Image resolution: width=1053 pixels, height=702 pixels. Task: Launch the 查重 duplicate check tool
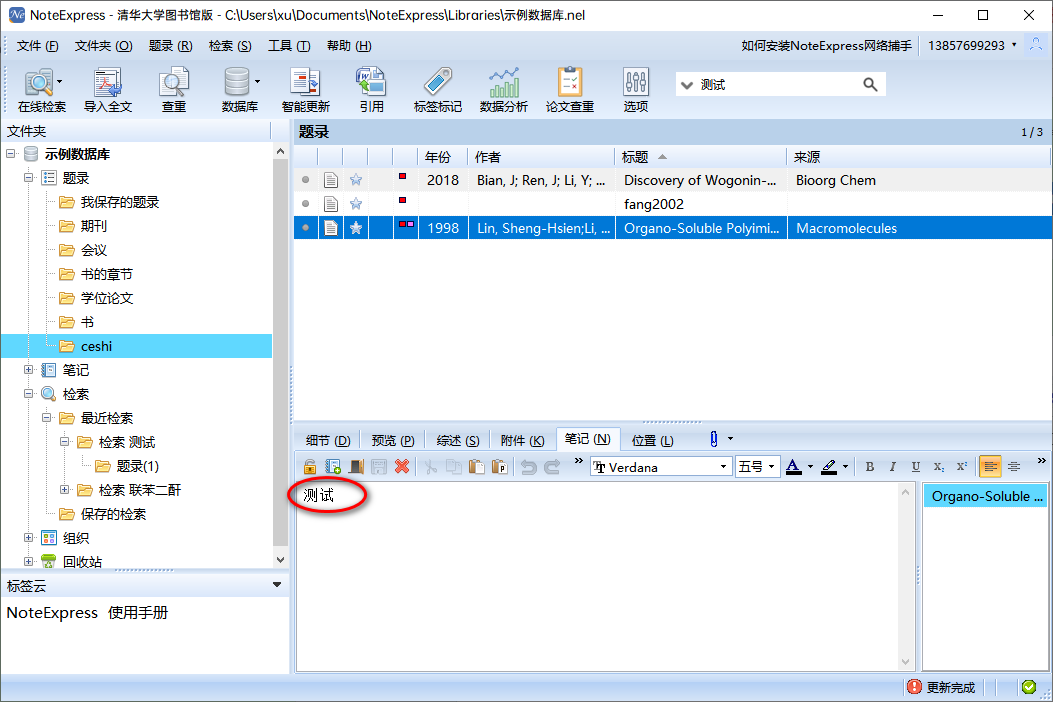pos(173,90)
